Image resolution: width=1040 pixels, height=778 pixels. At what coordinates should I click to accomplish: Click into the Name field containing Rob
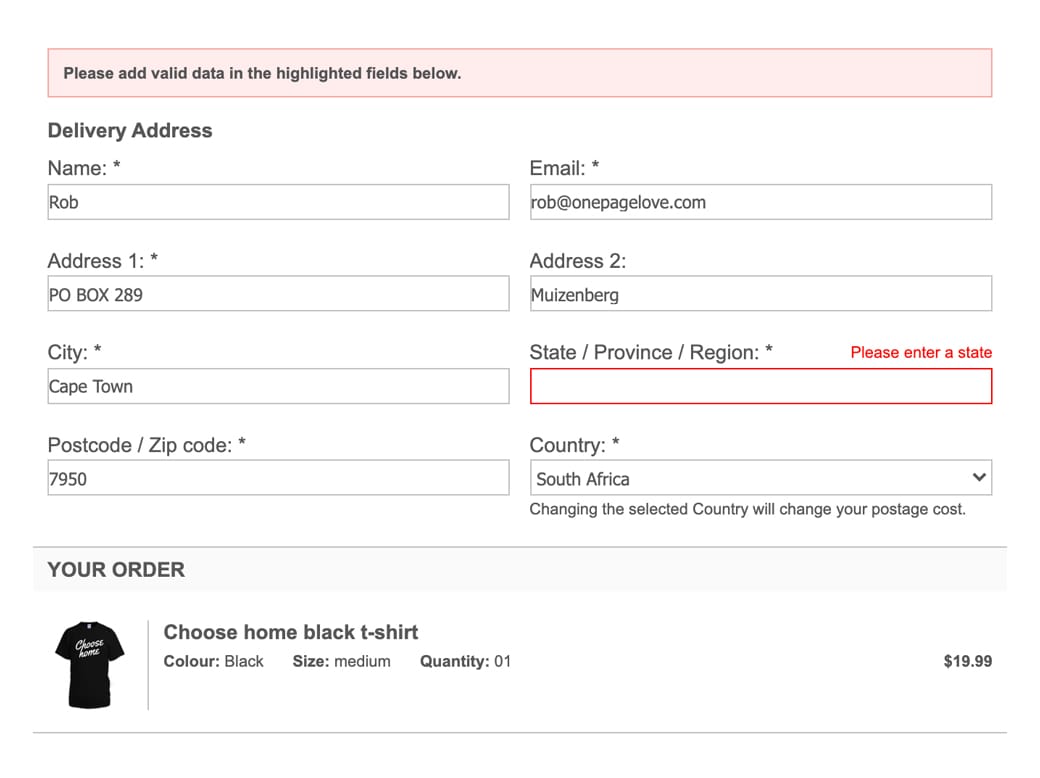coord(278,202)
